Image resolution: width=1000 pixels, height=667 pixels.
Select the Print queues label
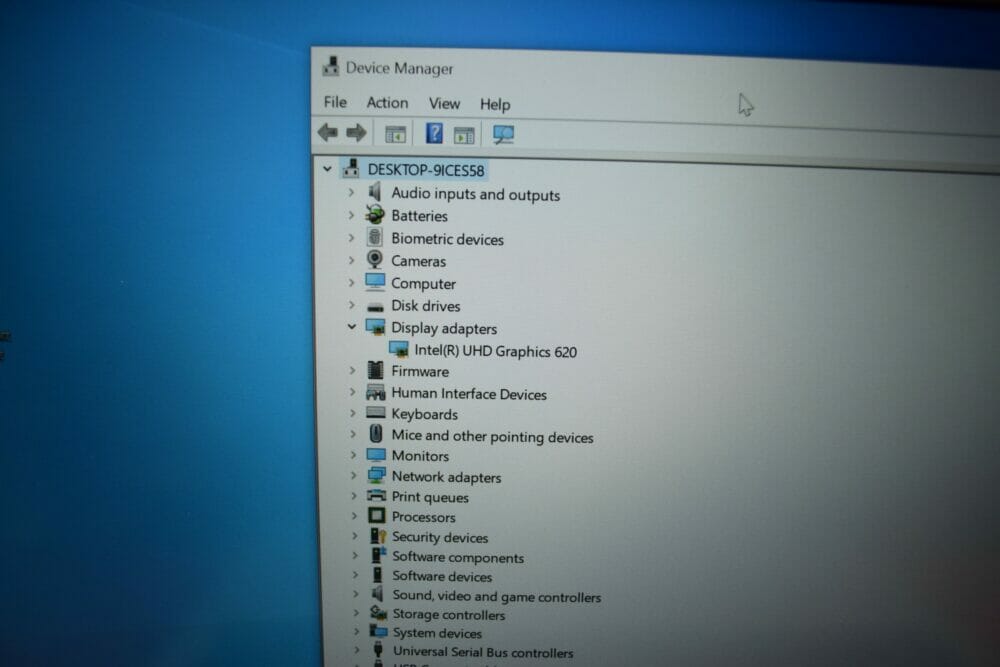click(430, 497)
